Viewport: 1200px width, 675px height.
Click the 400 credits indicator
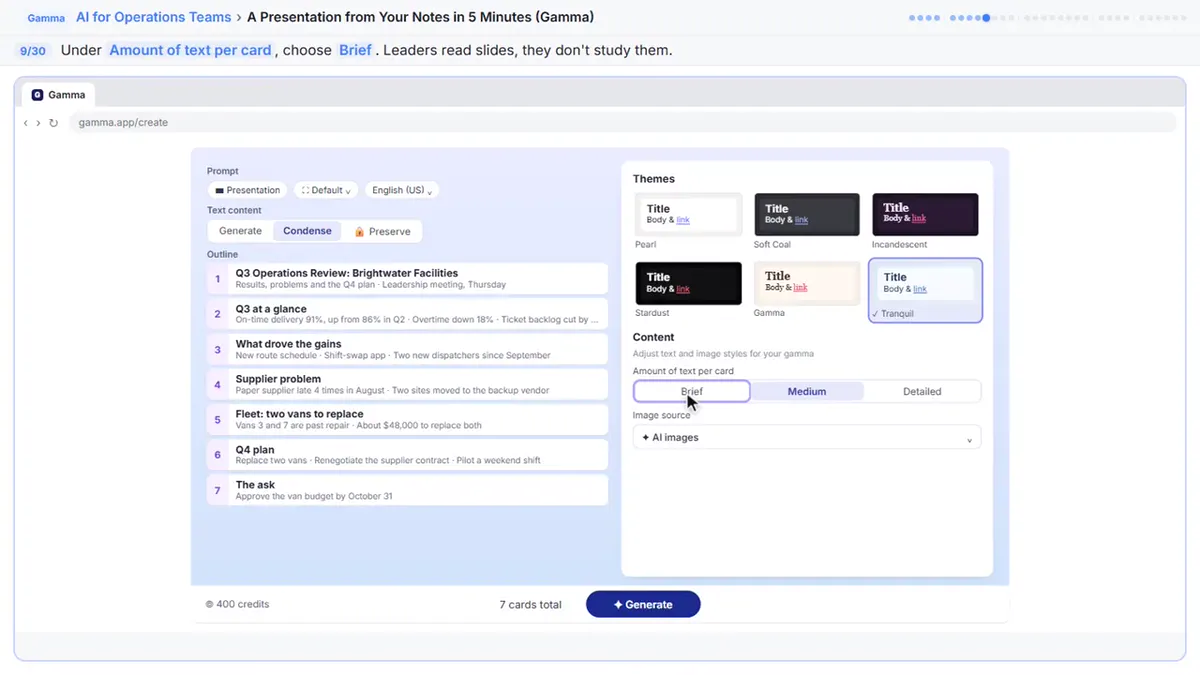237,604
